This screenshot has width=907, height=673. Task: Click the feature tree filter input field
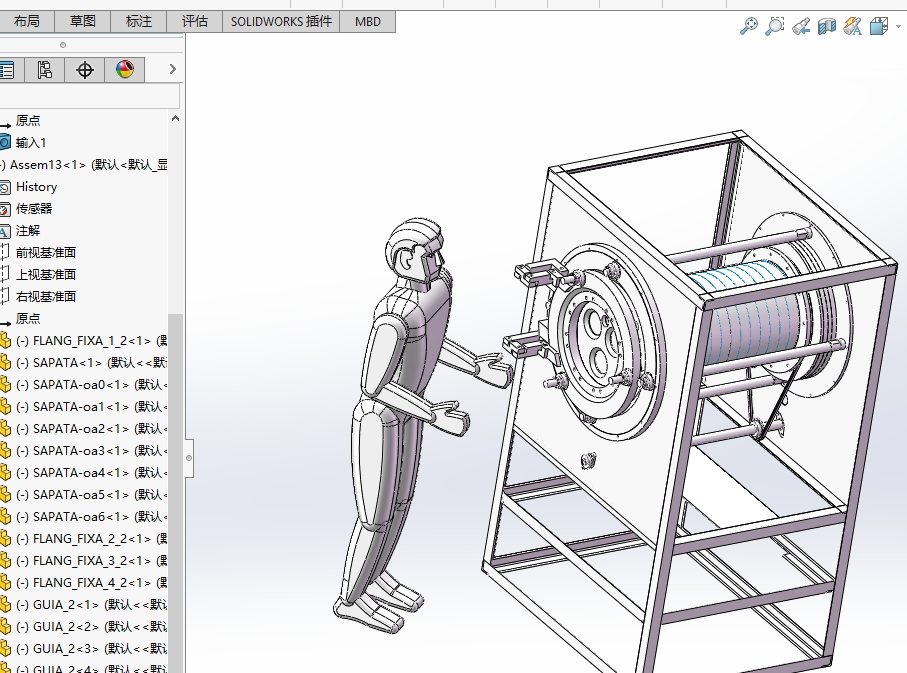(x=88, y=97)
